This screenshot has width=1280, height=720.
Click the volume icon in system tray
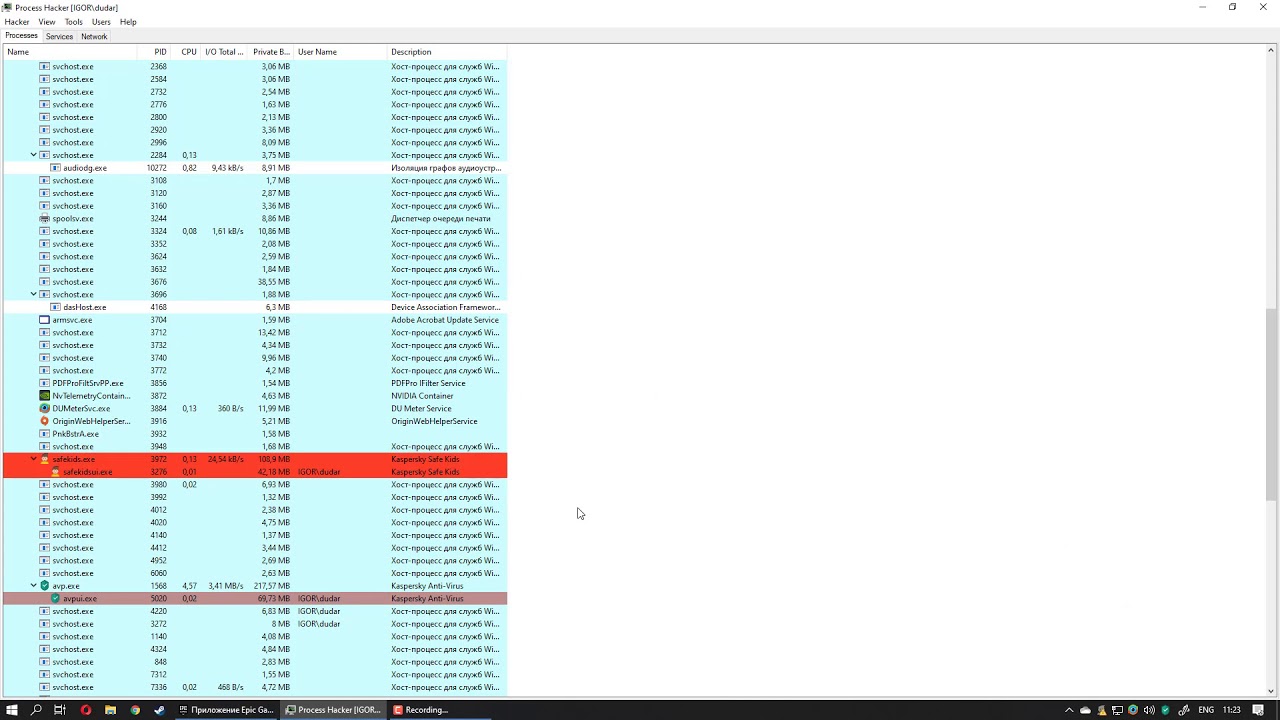(x=1148, y=710)
